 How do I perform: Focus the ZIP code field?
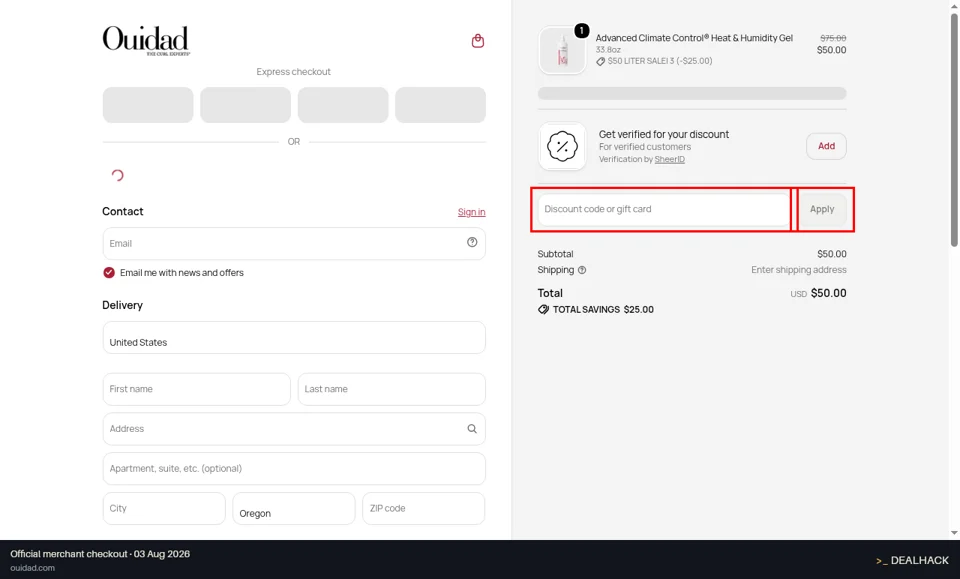coord(424,509)
